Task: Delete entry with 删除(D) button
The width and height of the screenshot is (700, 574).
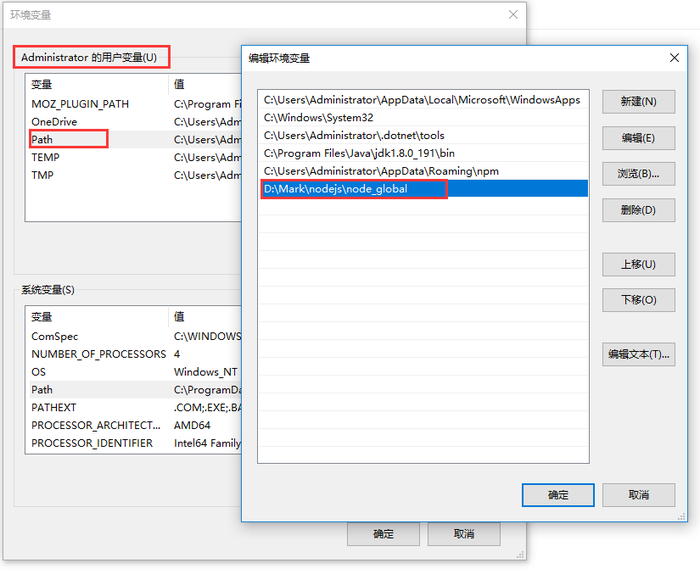Action: click(x=638, y=210)
